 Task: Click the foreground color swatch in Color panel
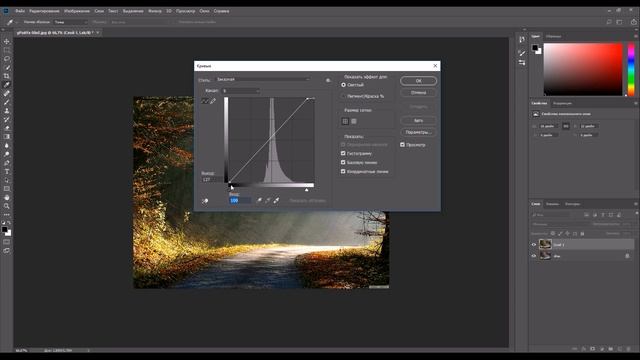pos(535,48)
